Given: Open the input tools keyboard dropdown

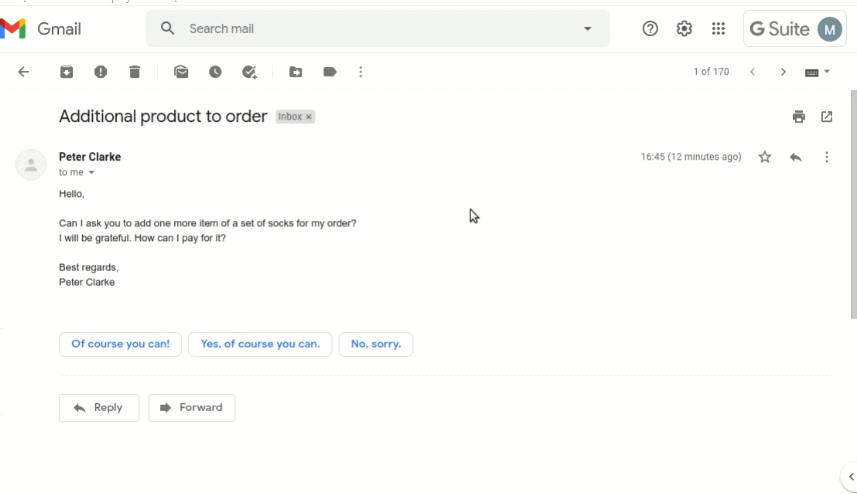Looking at the screenshot, I should [x=817, y=72].
